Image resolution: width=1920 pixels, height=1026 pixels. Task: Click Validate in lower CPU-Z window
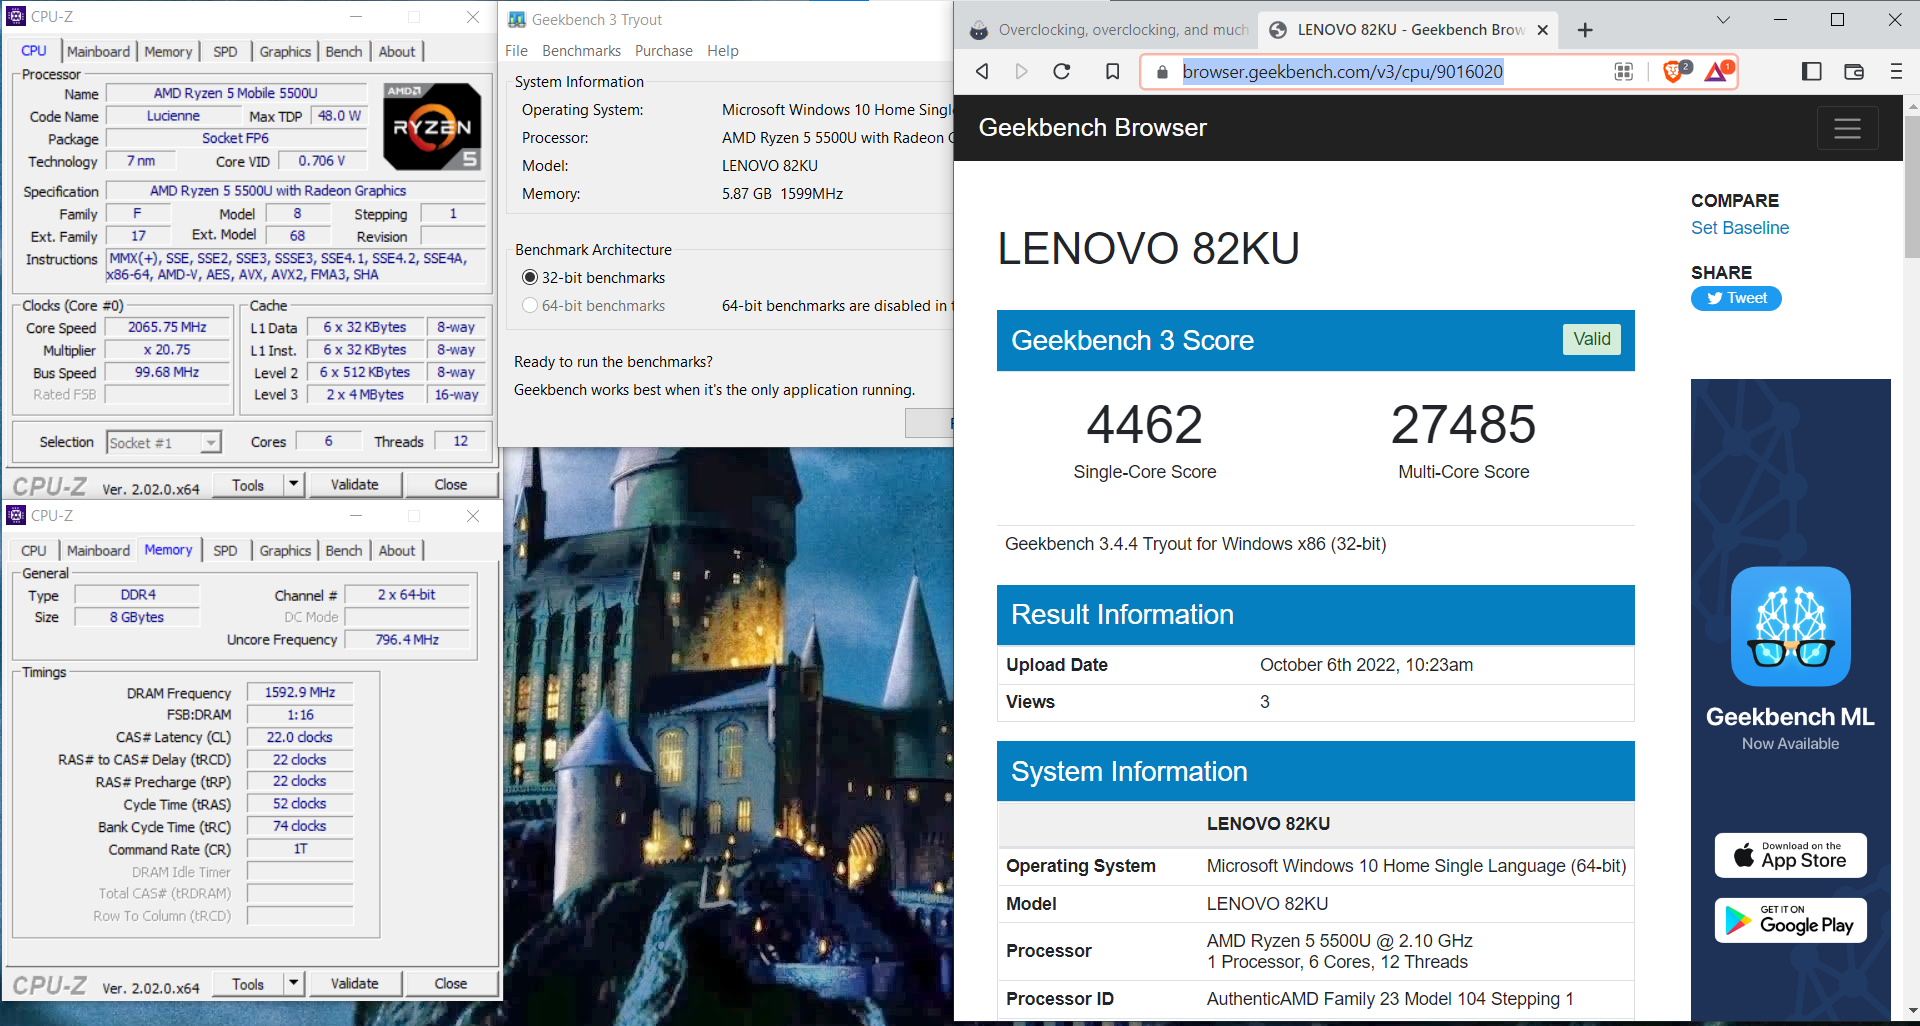(x=354, y=984)
